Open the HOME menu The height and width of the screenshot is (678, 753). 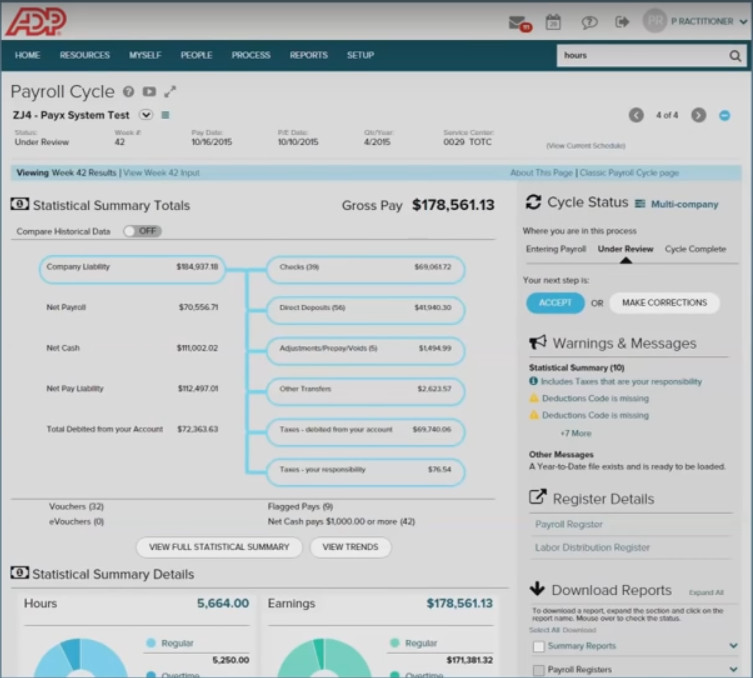(x=27, y=55)
